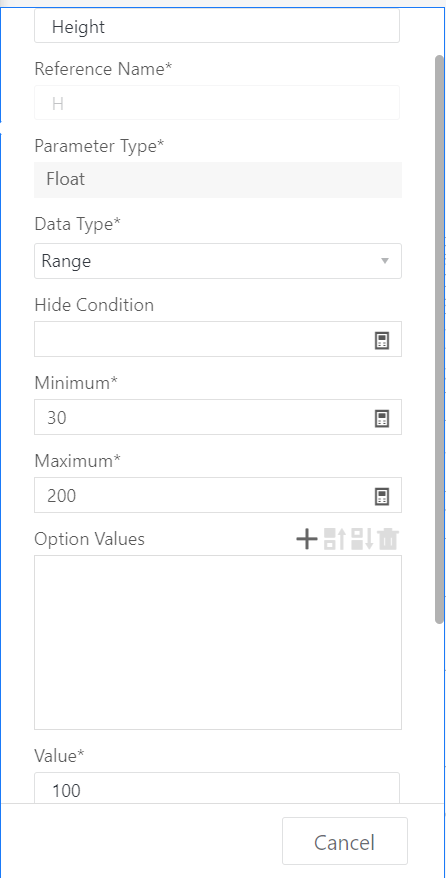
Task: Move the selected option value up
Action: point(334,539)
